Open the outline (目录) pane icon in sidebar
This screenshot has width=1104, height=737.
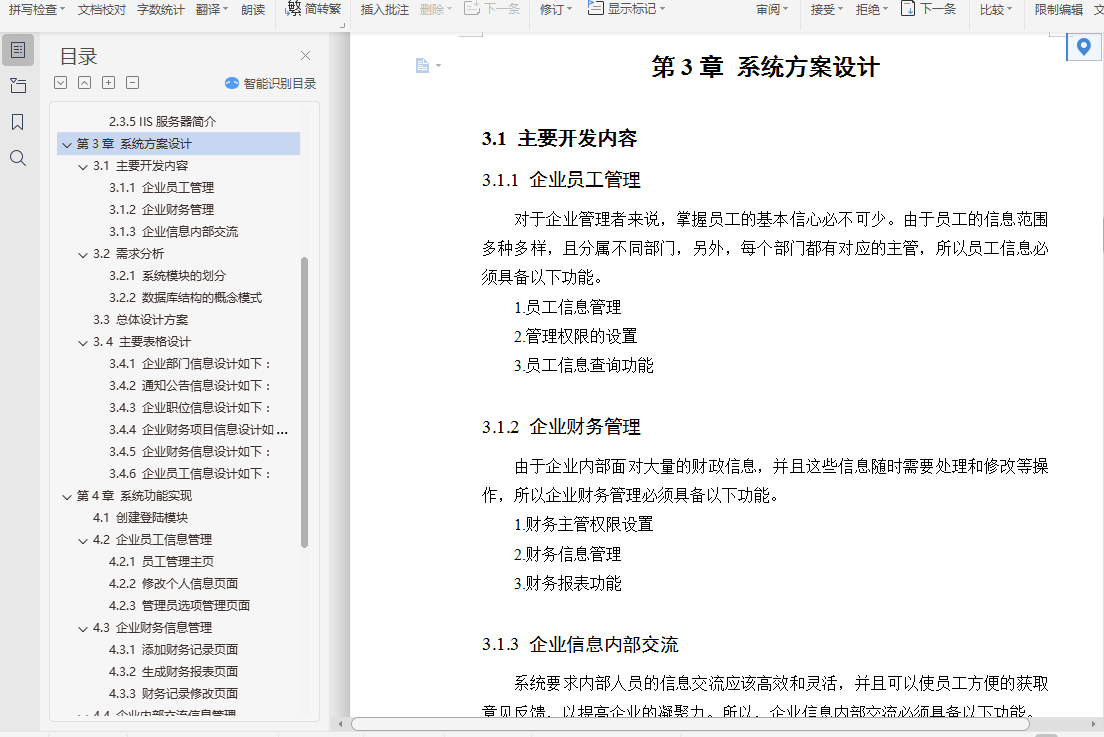tap(18, 51)
